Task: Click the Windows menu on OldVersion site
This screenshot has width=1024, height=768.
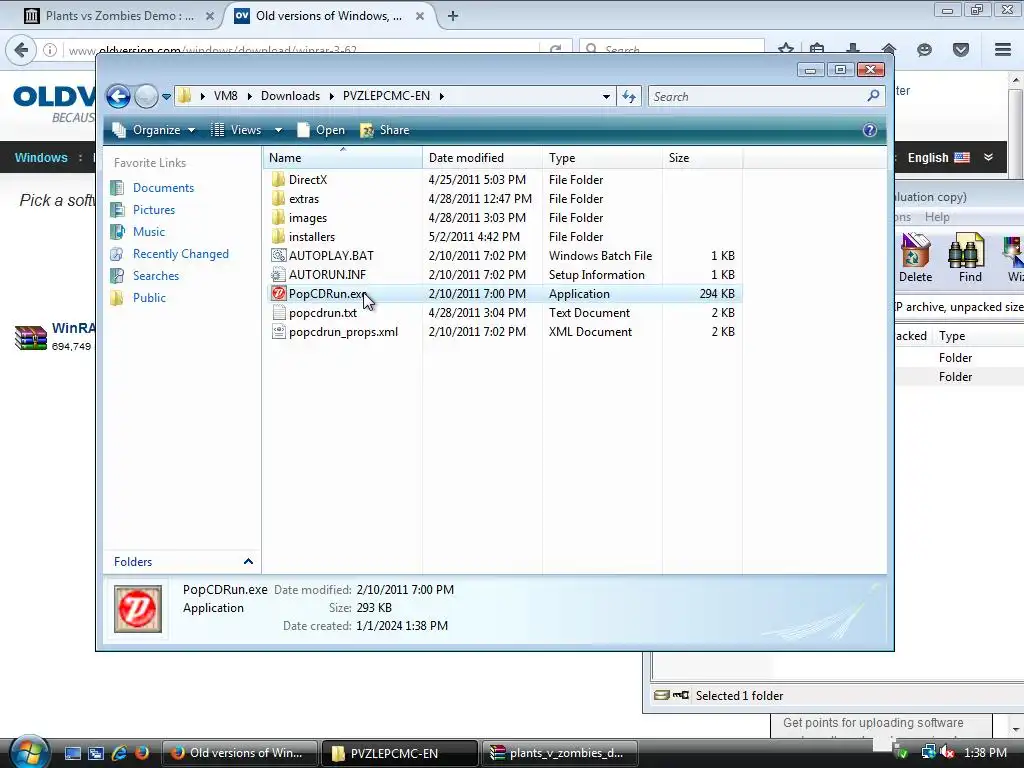Action: point(40,157)
